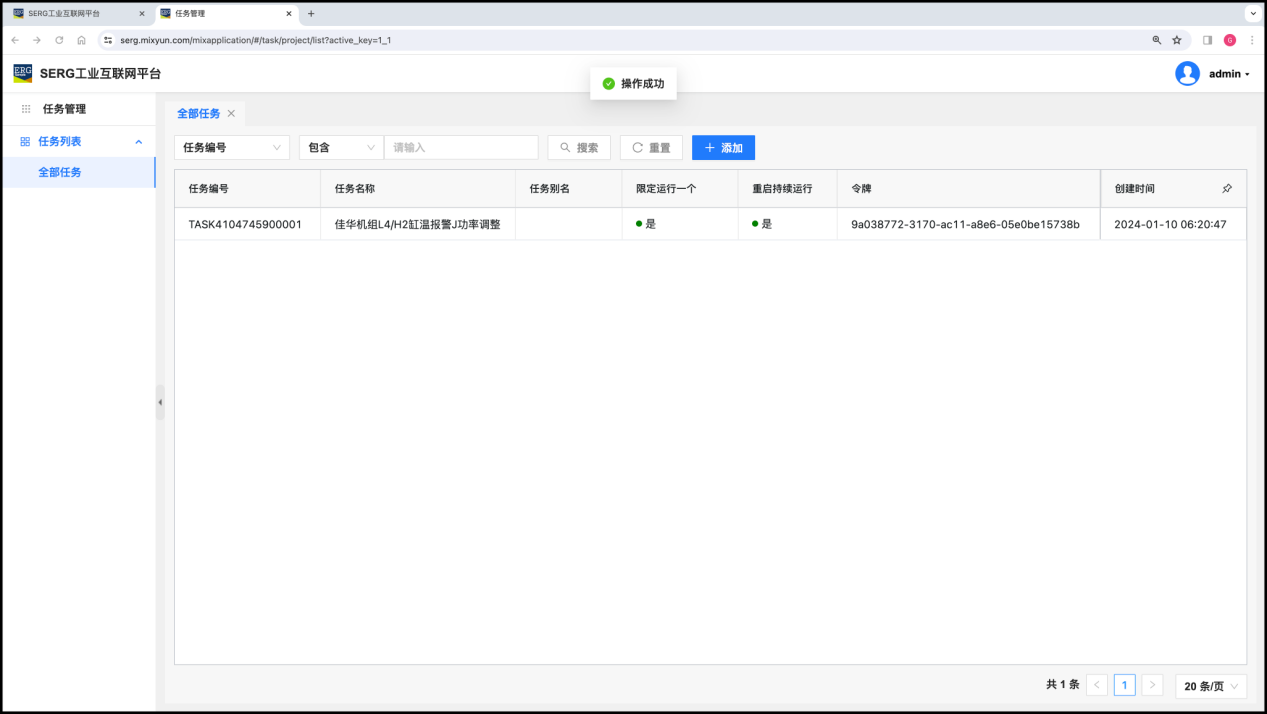Close the 全部任务 tab
Screen dimensions: 1267x714
coord(231,114)
